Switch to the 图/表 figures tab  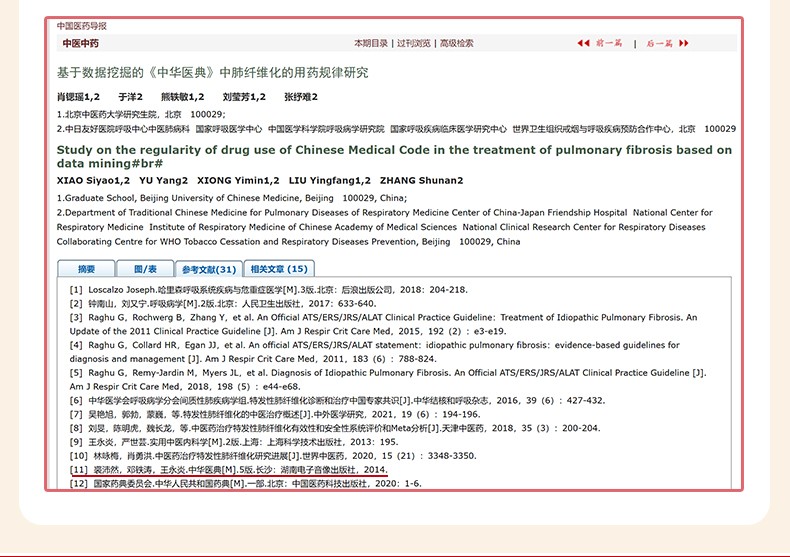tap(145, 269)
